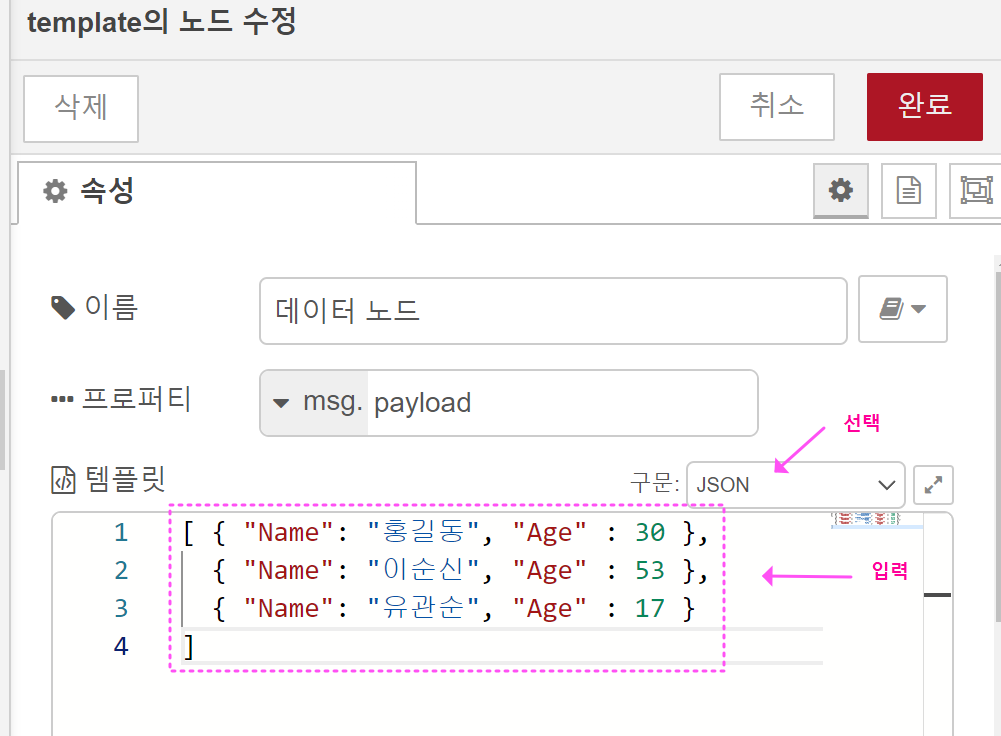This screenshot has height=736, width=1001.
Task: Click the age value 53 in line 2
Action: 650,570
